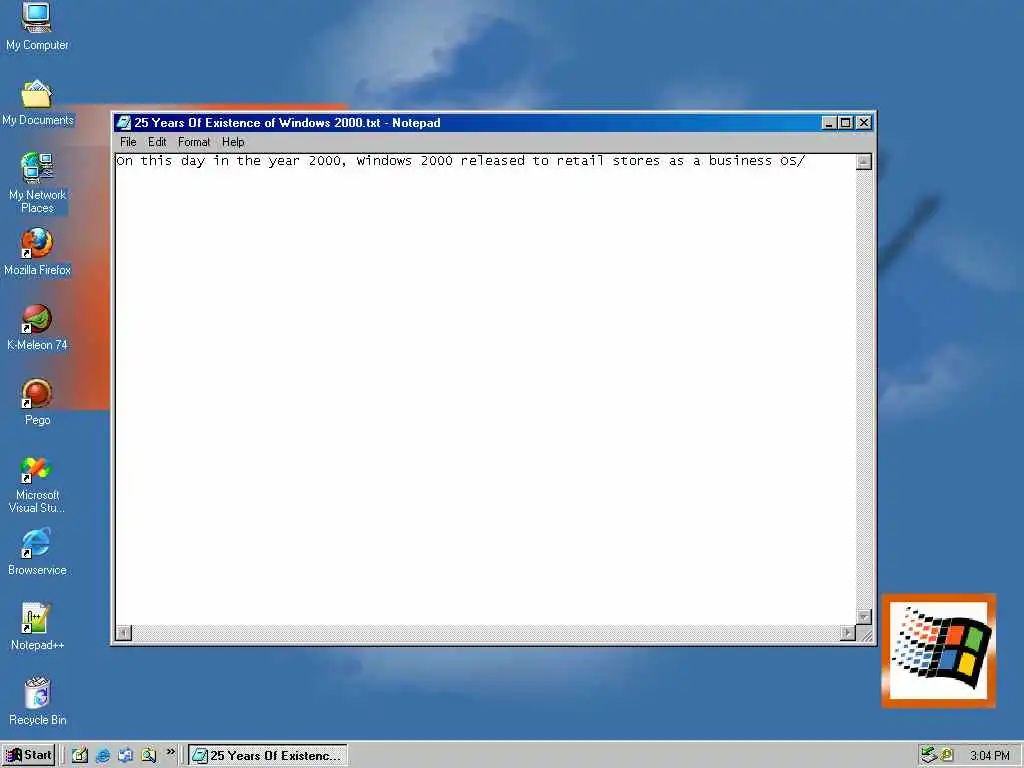Minimize the Notepad window

point(829,123)
